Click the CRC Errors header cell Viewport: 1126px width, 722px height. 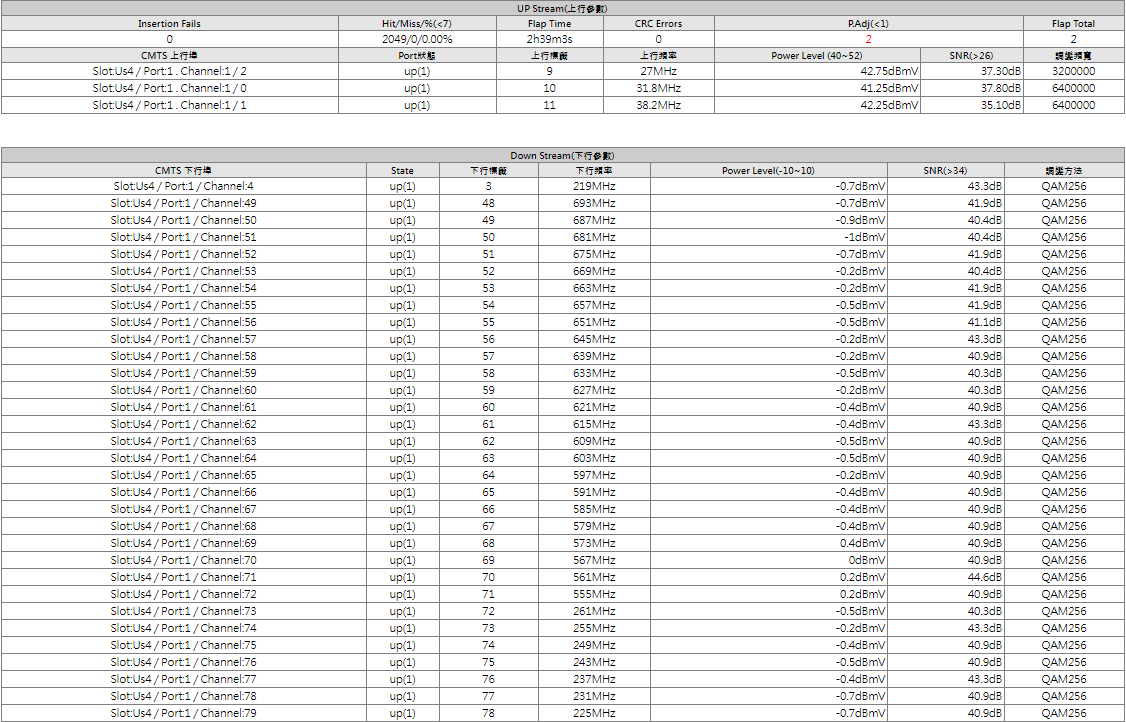click(x=658, y=23)
